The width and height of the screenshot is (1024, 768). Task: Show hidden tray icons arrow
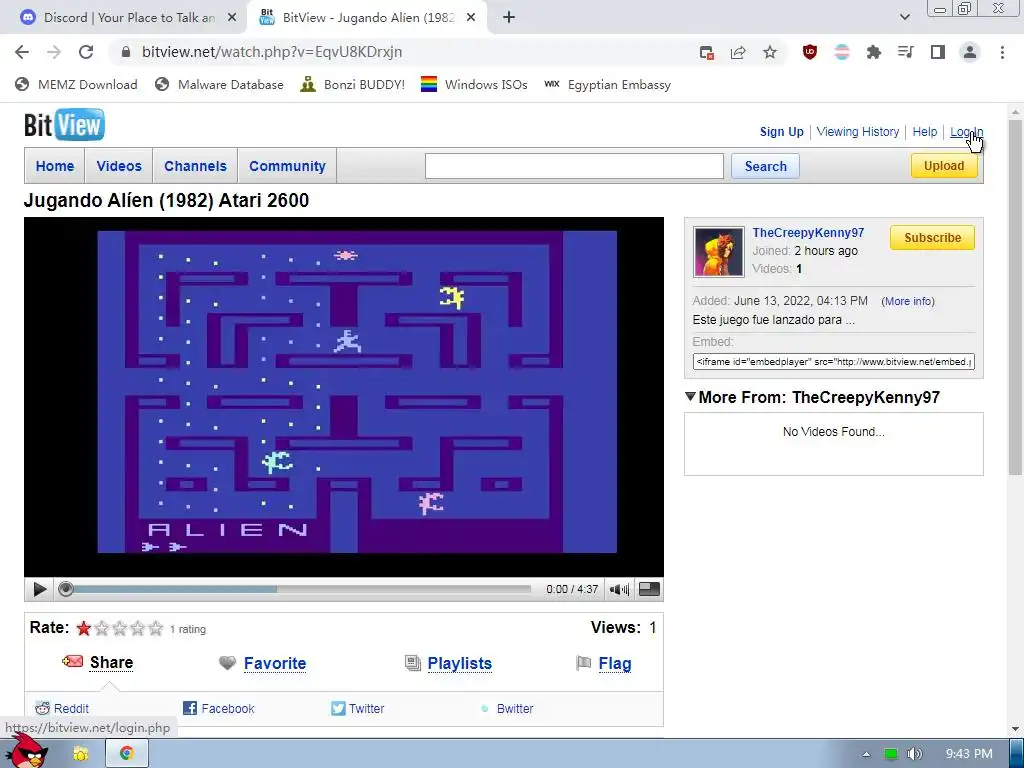click(x=866, y=754)
